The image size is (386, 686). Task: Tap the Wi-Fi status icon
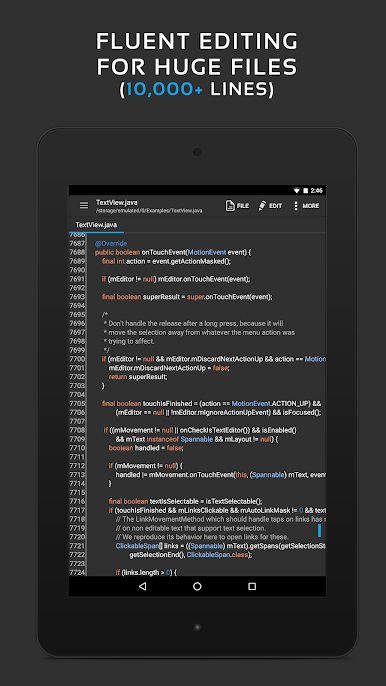point(297,190)
